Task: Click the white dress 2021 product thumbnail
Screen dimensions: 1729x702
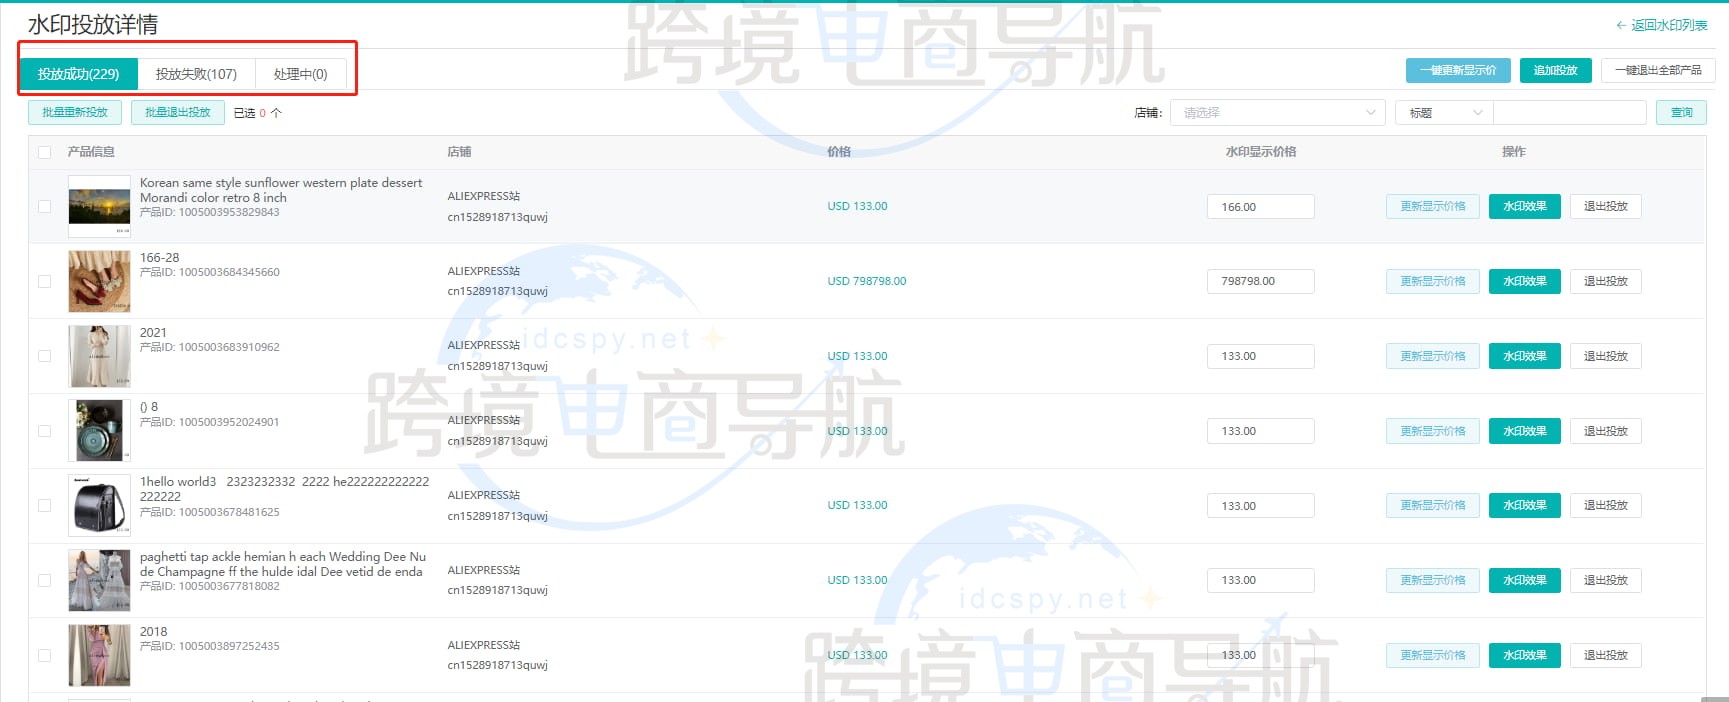Action: click(x=99, y=356)
